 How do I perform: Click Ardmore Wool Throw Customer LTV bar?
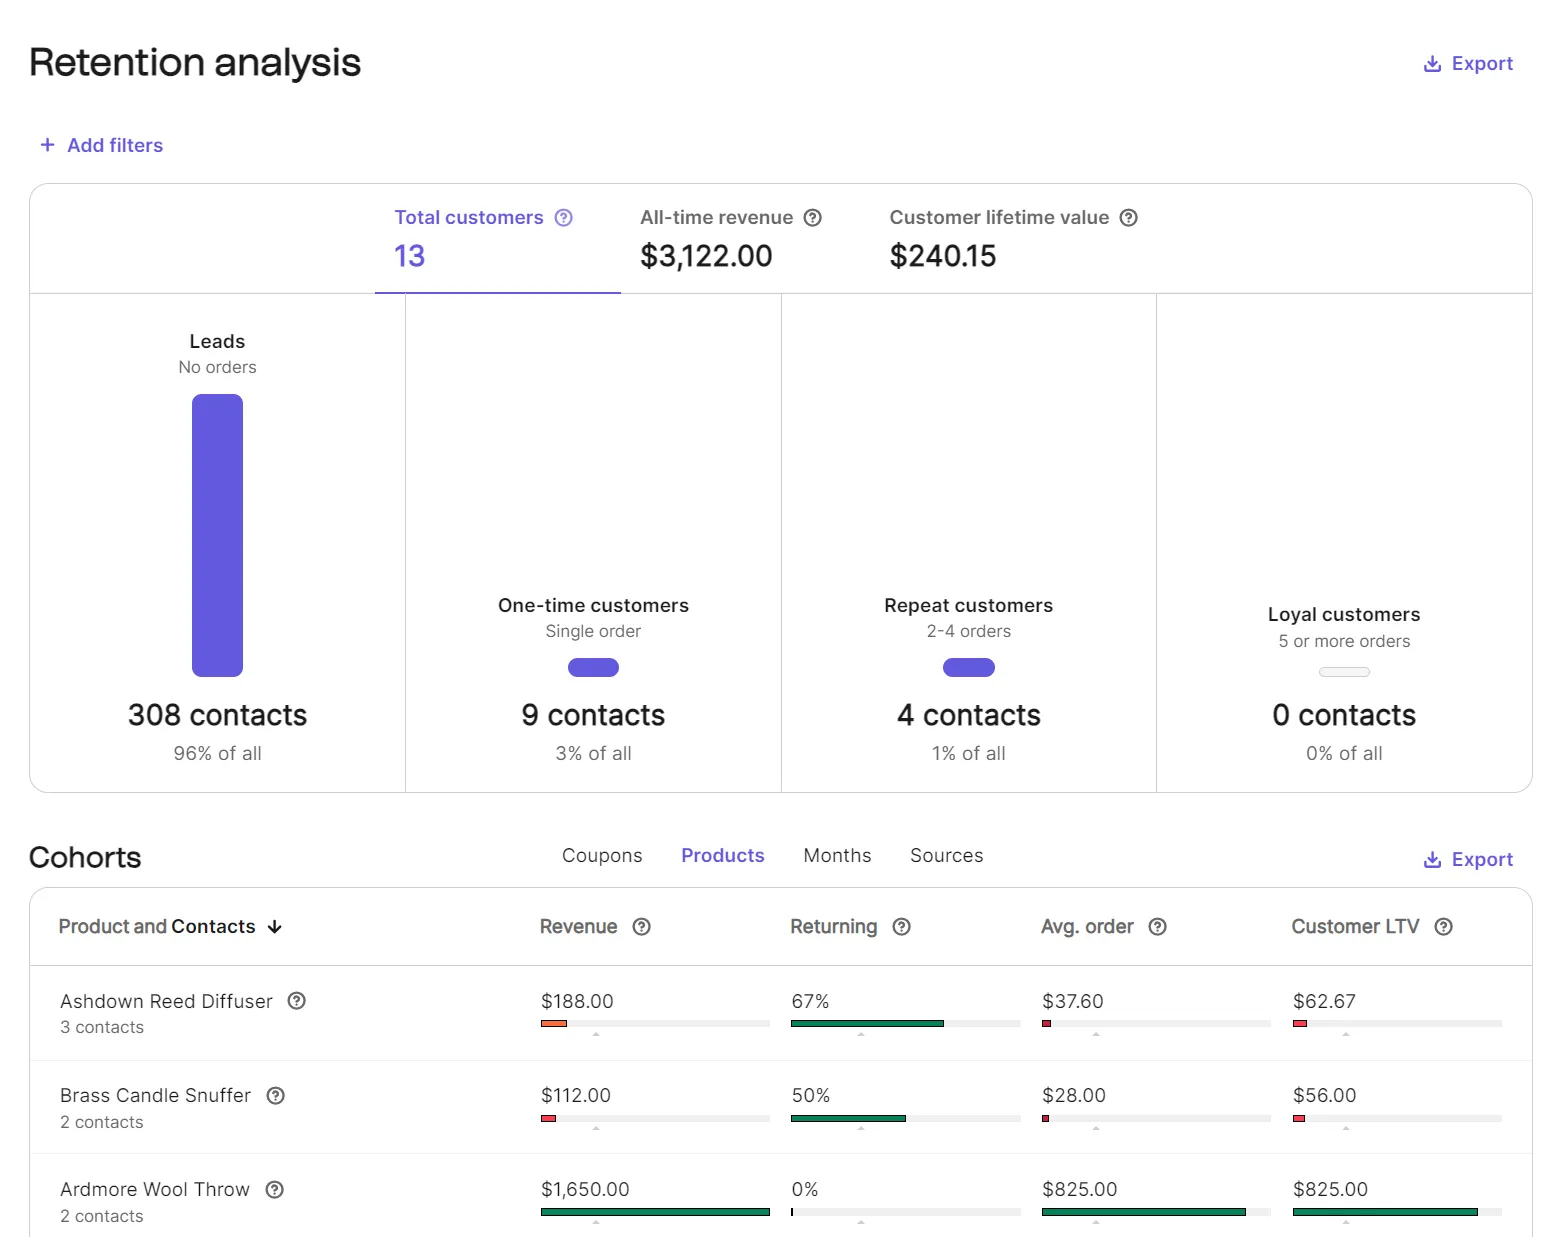pyautogui.click(x=1397, y=1212)
